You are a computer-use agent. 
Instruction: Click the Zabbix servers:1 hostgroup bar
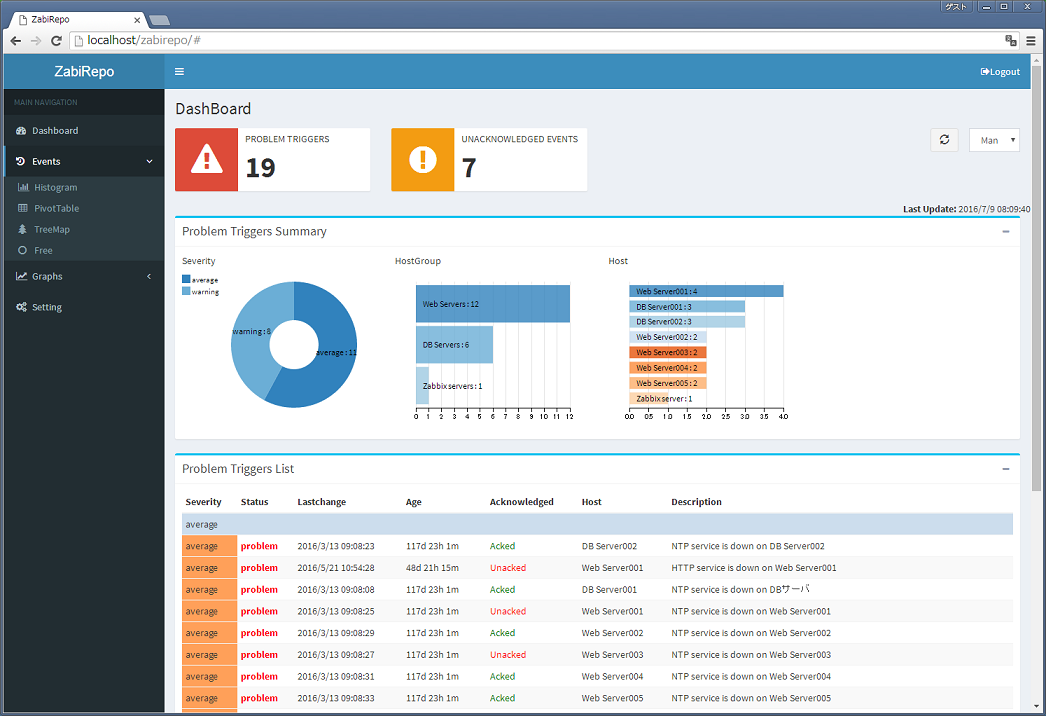pos(422,386)
